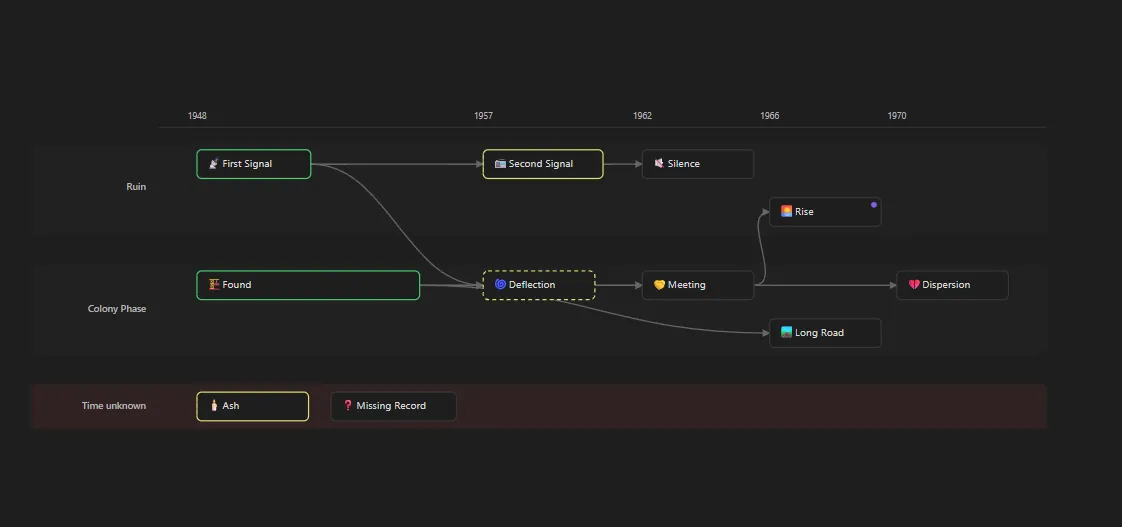Click the question mark icon on Missing Record

[x=348, y=405]
